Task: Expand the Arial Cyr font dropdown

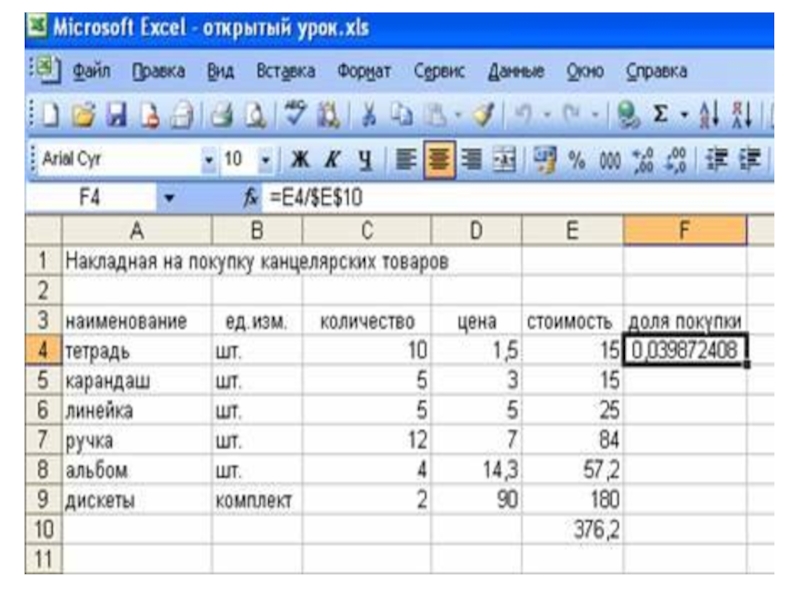Action: click(208, 160)
